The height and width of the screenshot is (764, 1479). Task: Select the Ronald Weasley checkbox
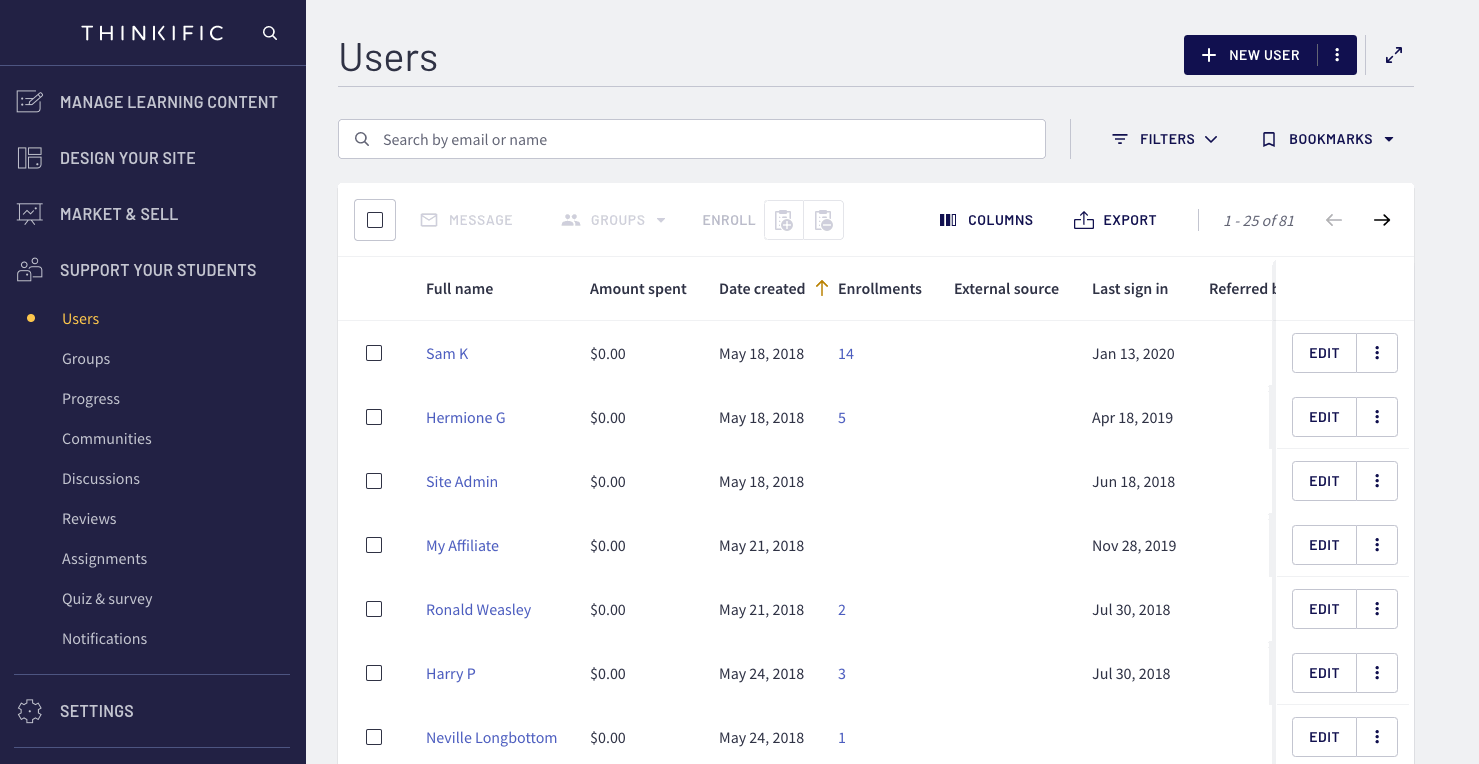click(374, 609)
